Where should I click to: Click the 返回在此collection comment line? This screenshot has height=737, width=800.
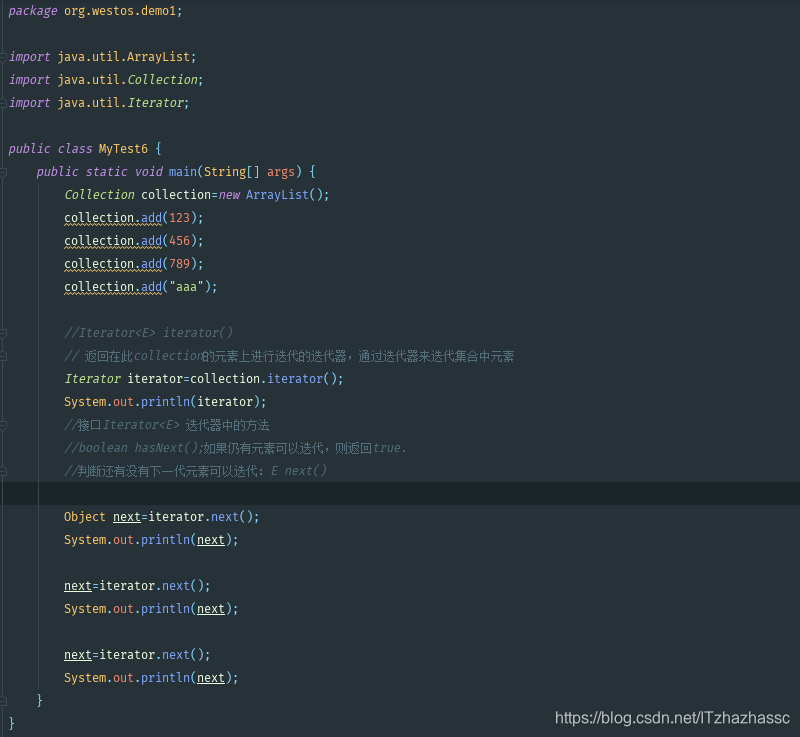tap(289, 356)
